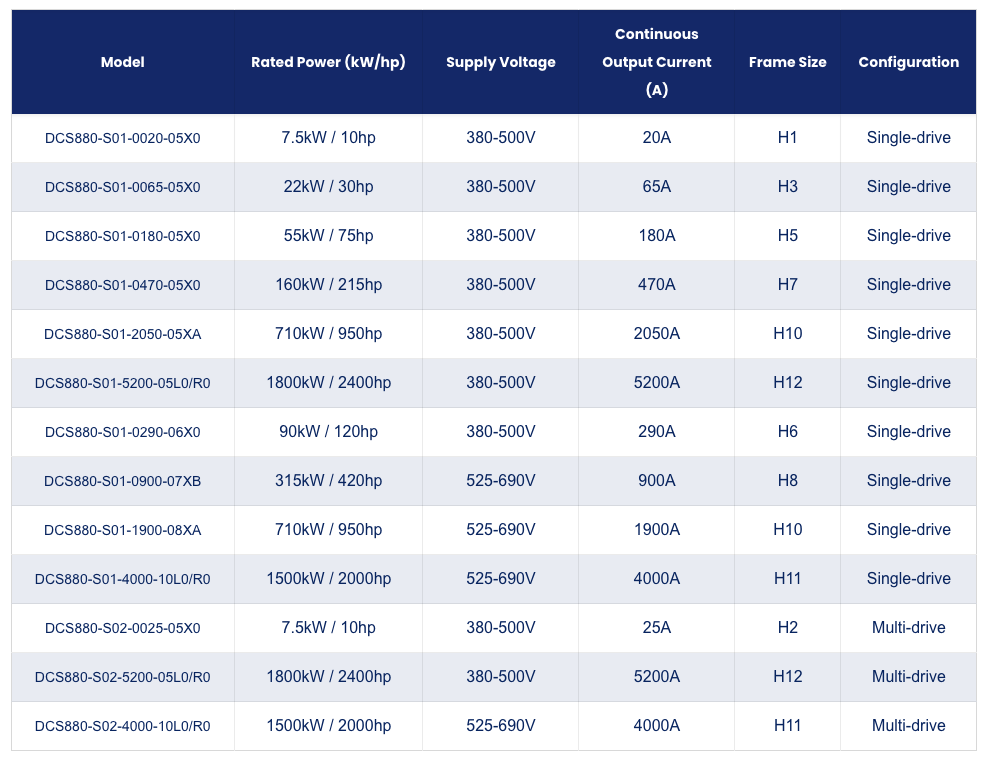Click 7.5kW / 10hp in the DCS880-S02-0025-05X0 row

(x=328, y=627)
